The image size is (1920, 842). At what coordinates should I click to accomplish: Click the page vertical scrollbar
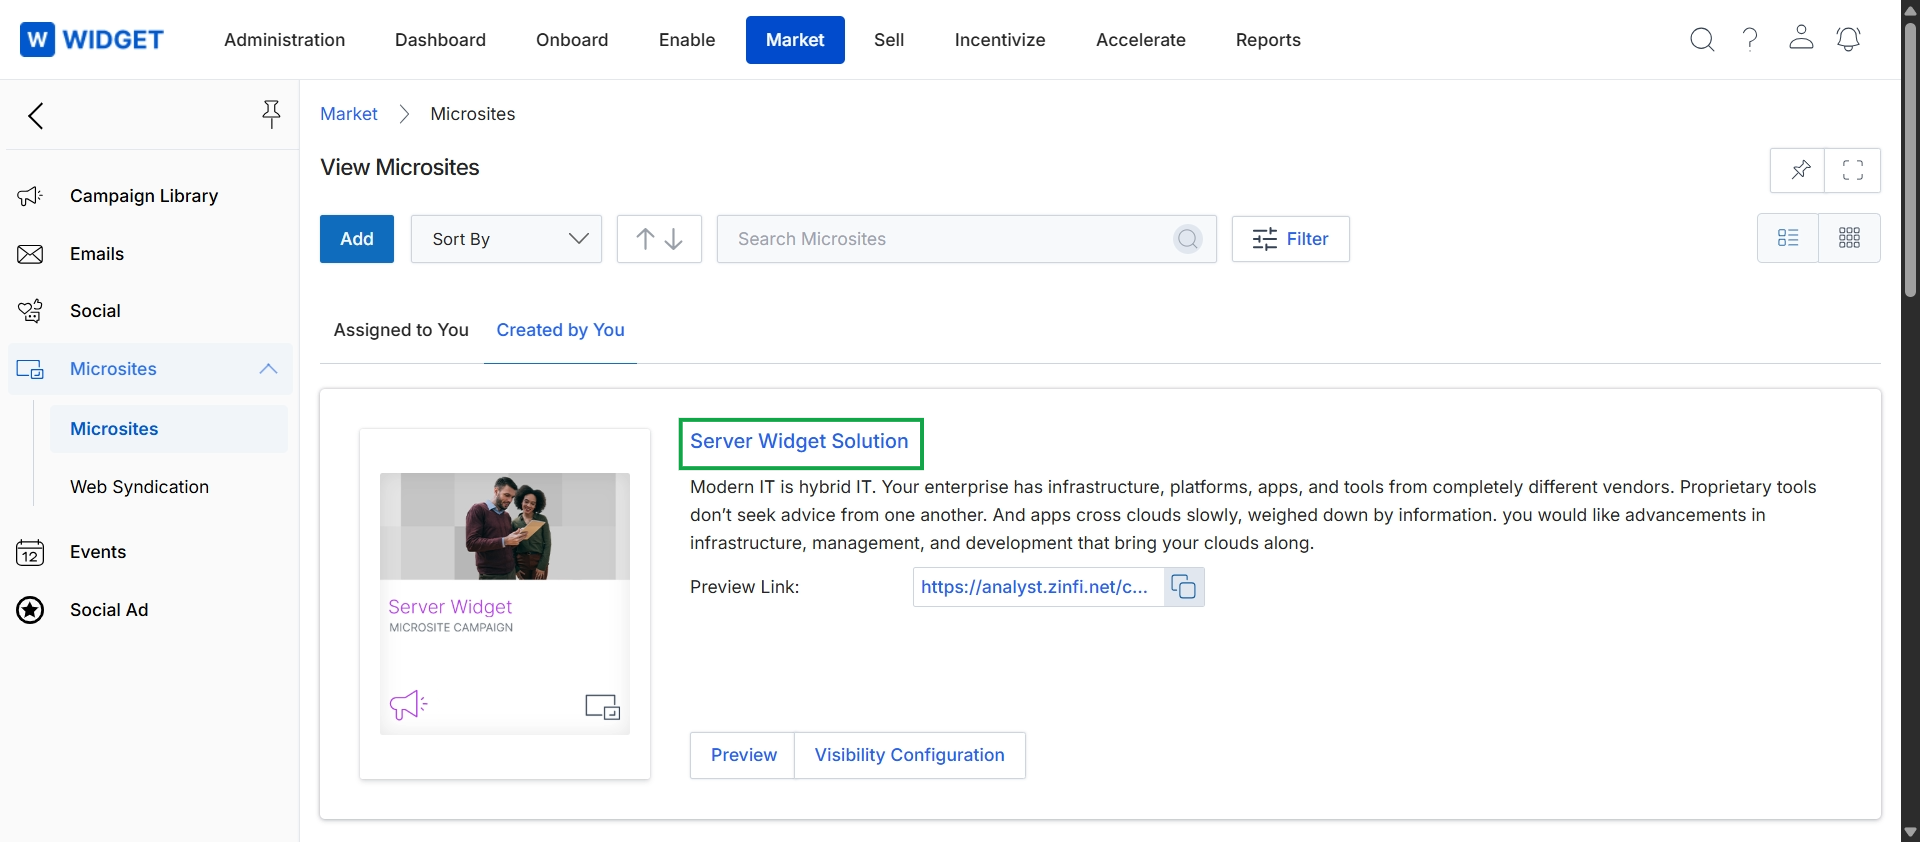coord(1910,158)
